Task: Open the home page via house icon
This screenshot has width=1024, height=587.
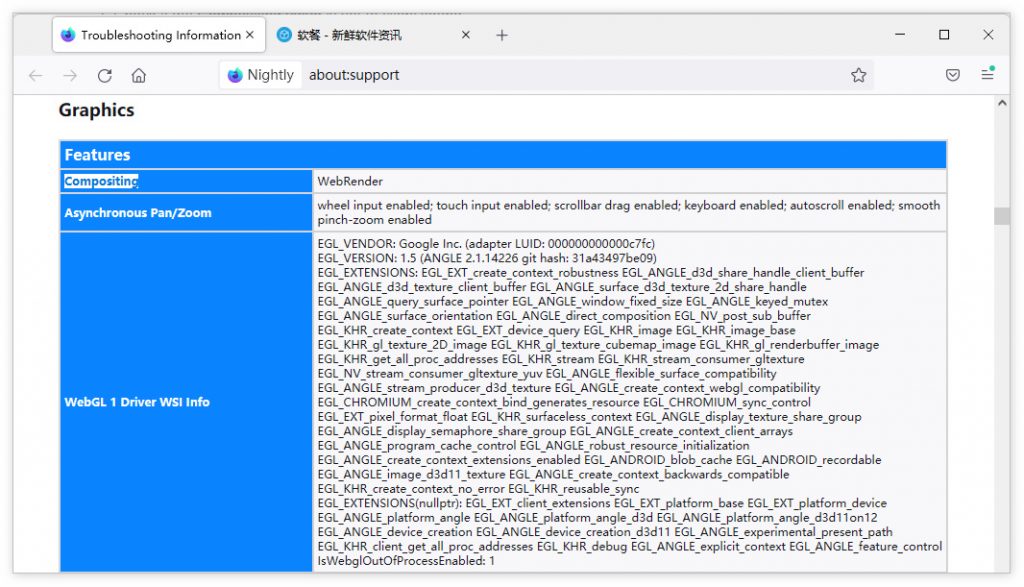Action: click(x=139, y=75)
